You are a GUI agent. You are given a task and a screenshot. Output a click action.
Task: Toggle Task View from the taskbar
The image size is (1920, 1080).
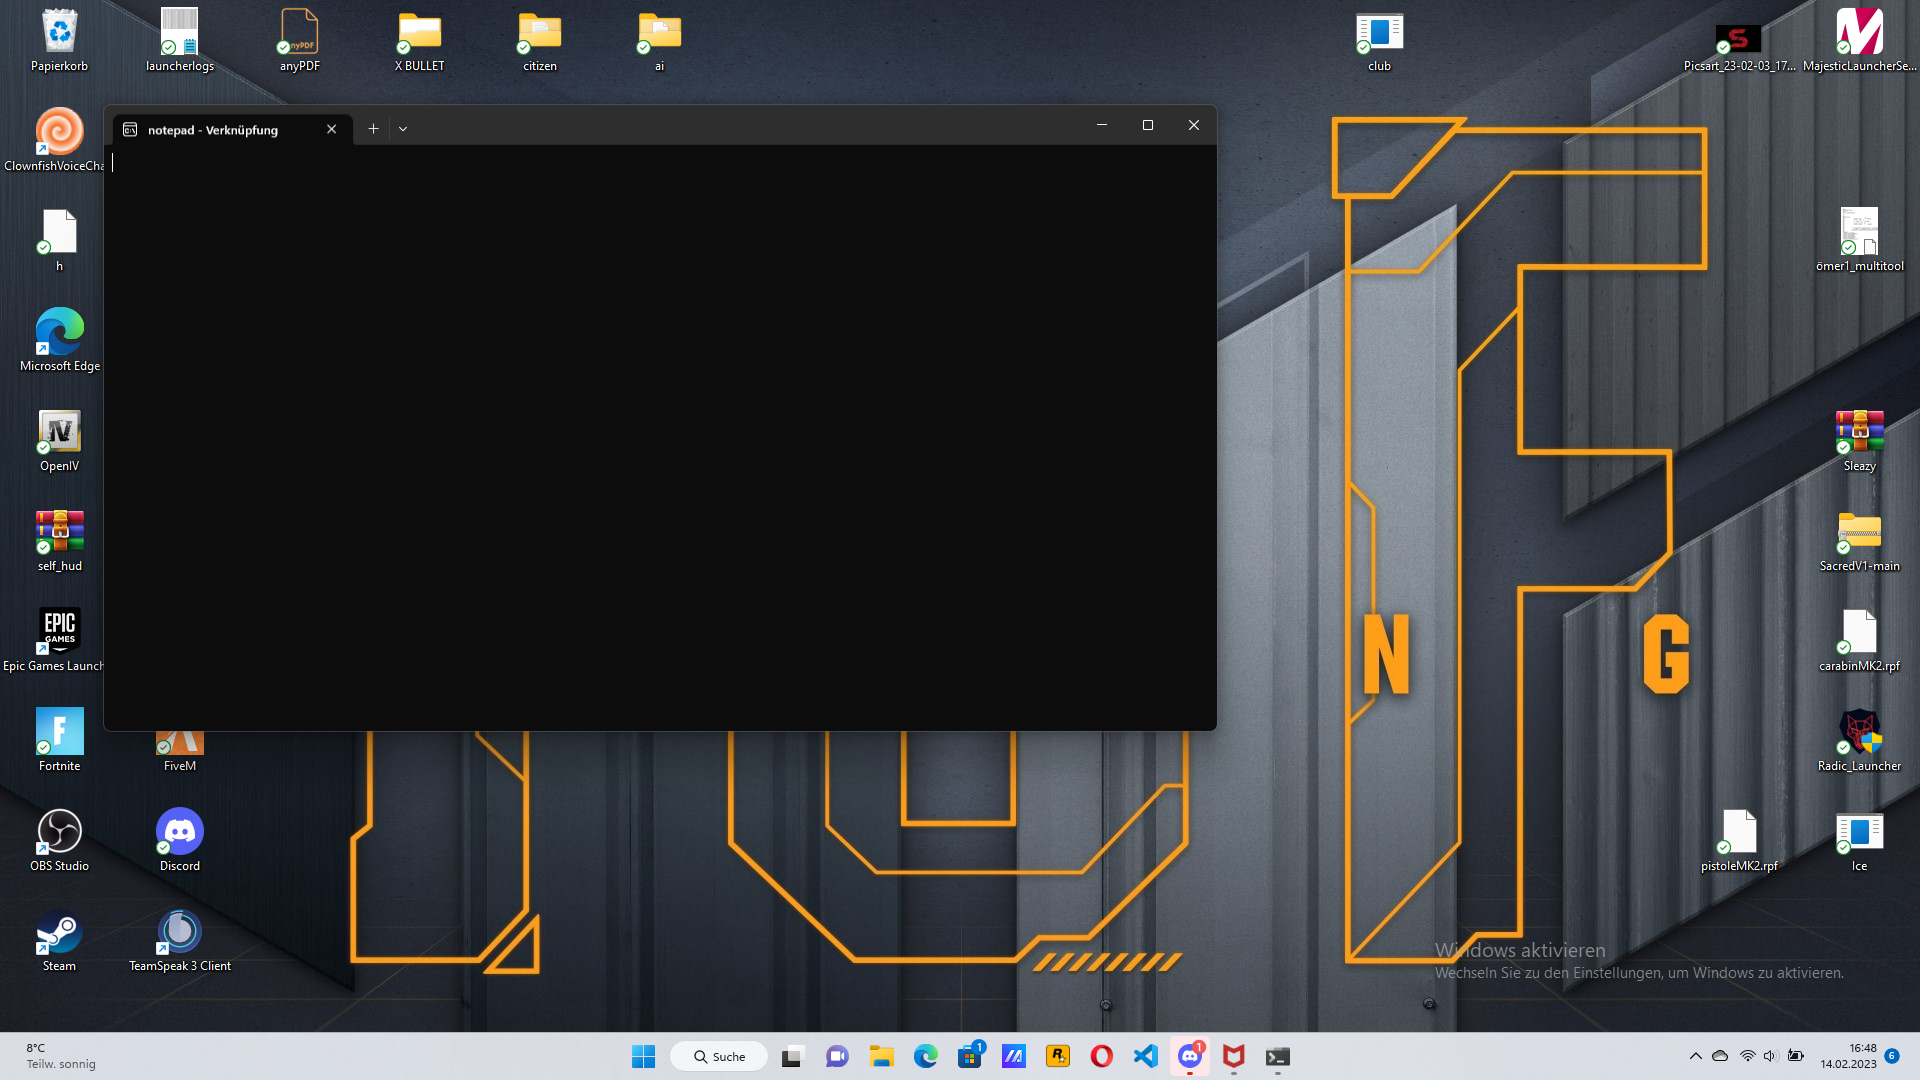792,1056
